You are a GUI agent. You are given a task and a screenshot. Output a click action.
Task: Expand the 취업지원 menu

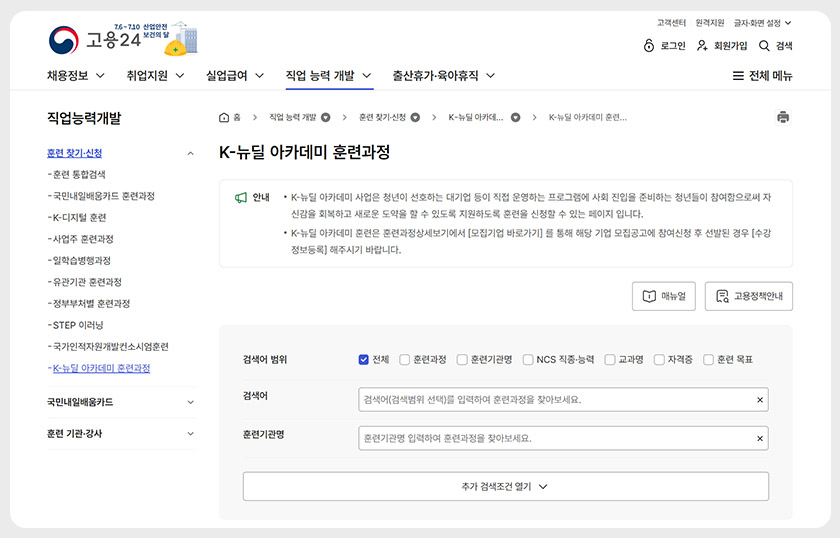pos(155,76)
